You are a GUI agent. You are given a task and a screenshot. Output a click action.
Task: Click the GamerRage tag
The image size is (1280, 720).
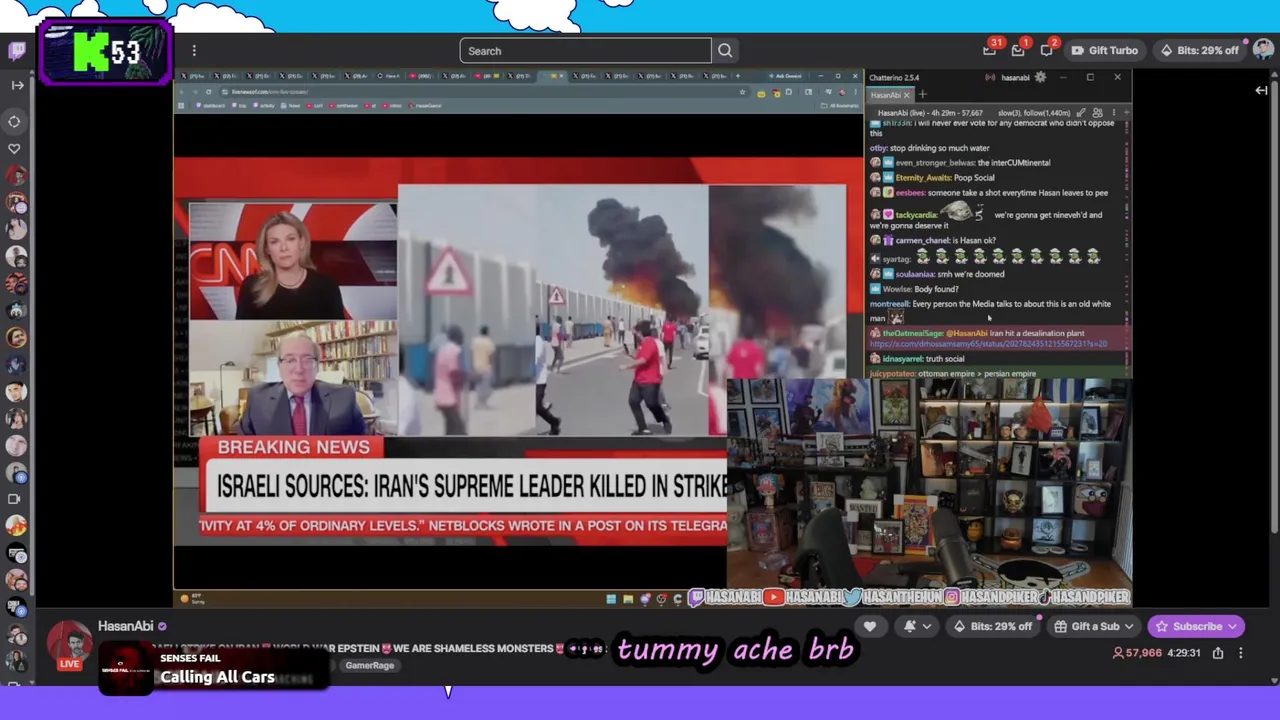coord(370,665)
